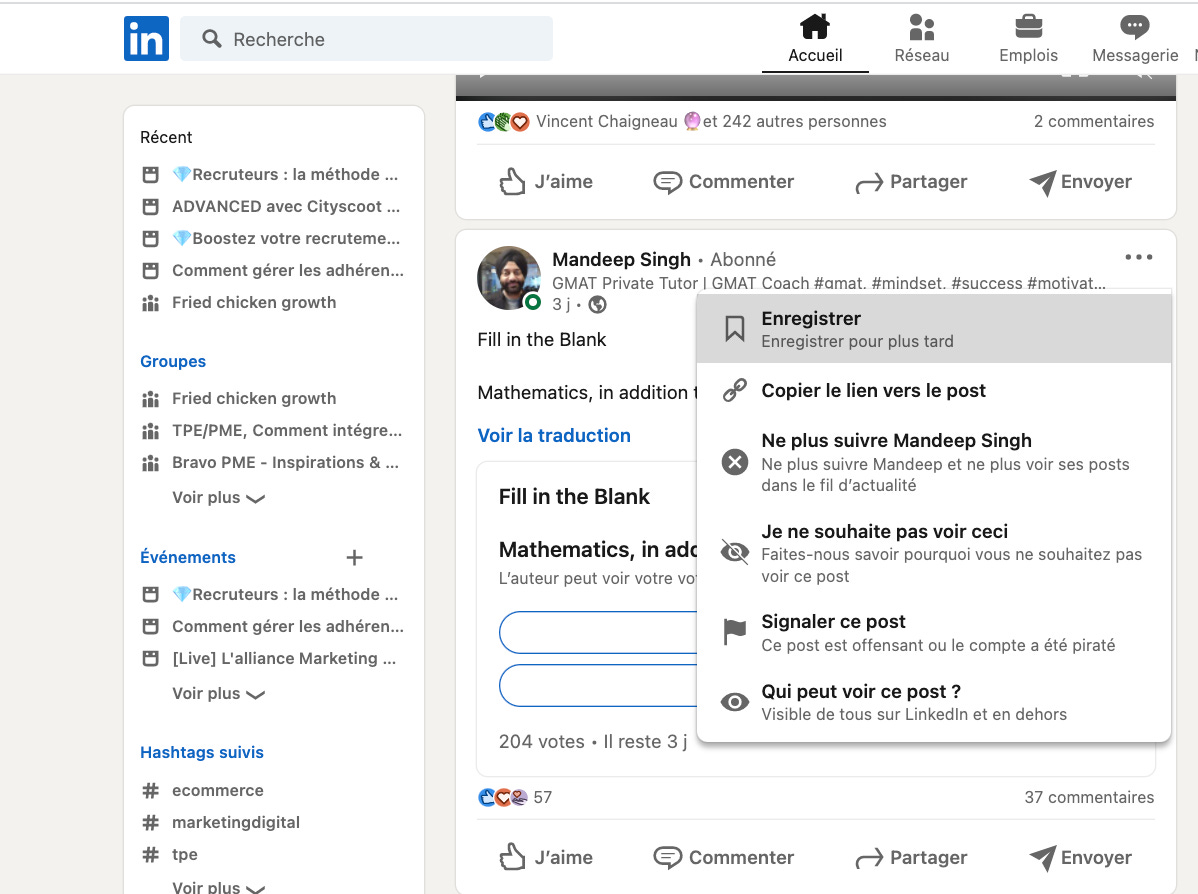The width and height of the screenshot is (1198, 894).
Task: Click Envoyer on the top post
Action: click(1080, 182)
